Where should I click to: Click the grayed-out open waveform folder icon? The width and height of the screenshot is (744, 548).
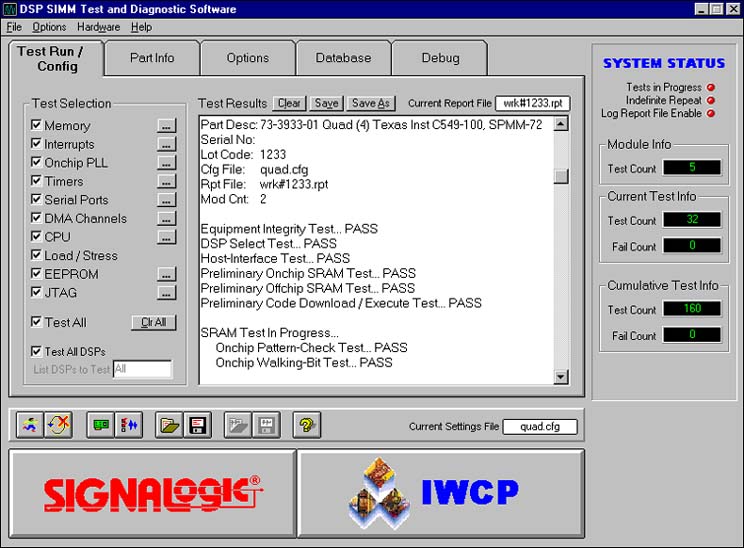[238, 425]
